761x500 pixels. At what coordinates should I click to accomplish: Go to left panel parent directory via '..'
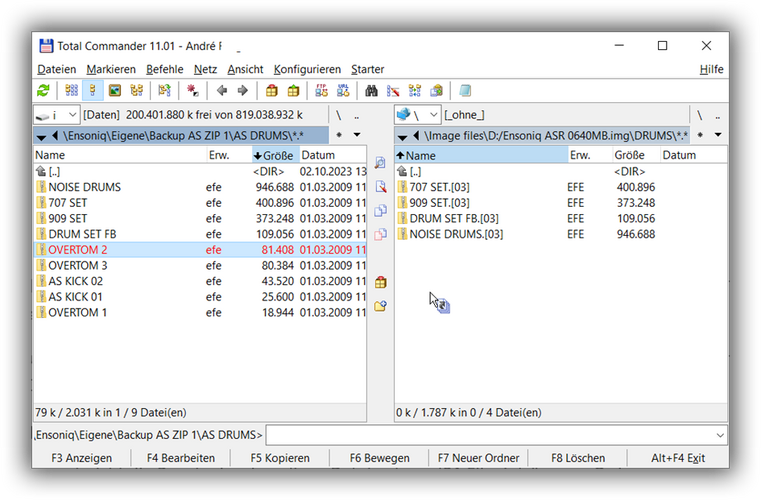(x=357, y=115)
